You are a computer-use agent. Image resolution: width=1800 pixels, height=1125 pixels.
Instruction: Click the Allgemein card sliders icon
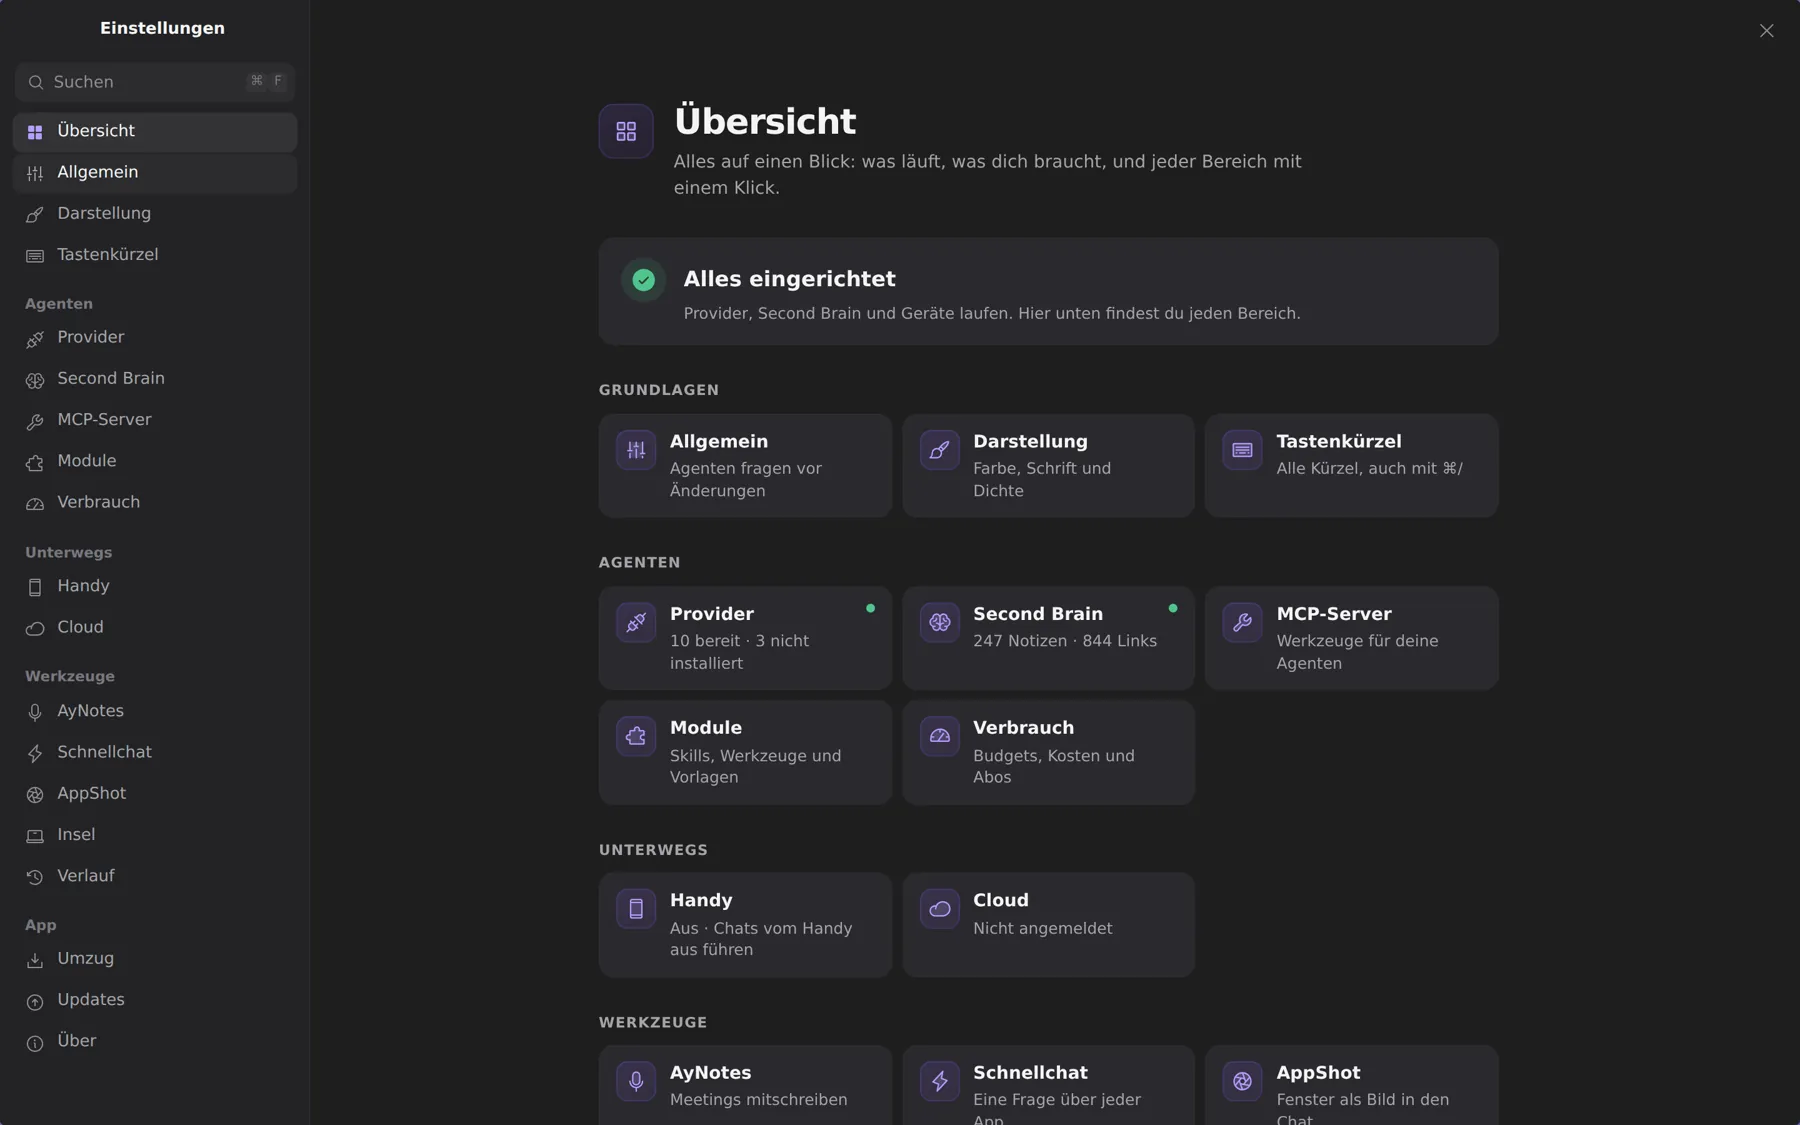pos(636,450)
